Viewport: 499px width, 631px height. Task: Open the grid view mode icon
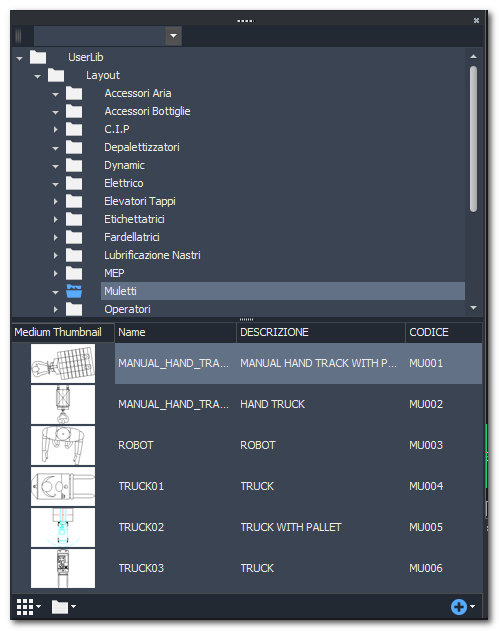click(x=25, y=606)
